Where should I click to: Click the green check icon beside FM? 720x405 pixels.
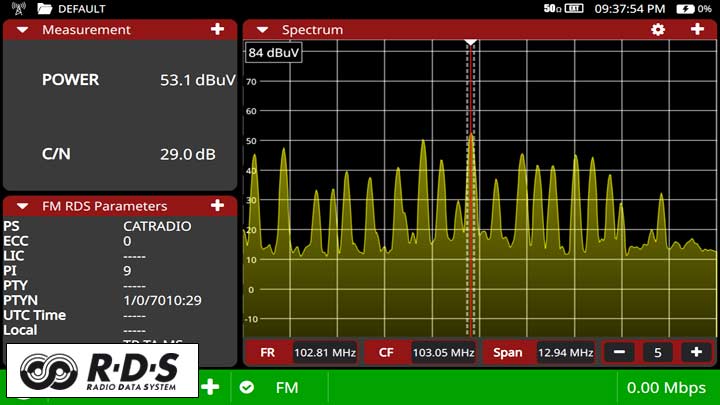coord(247,387)
